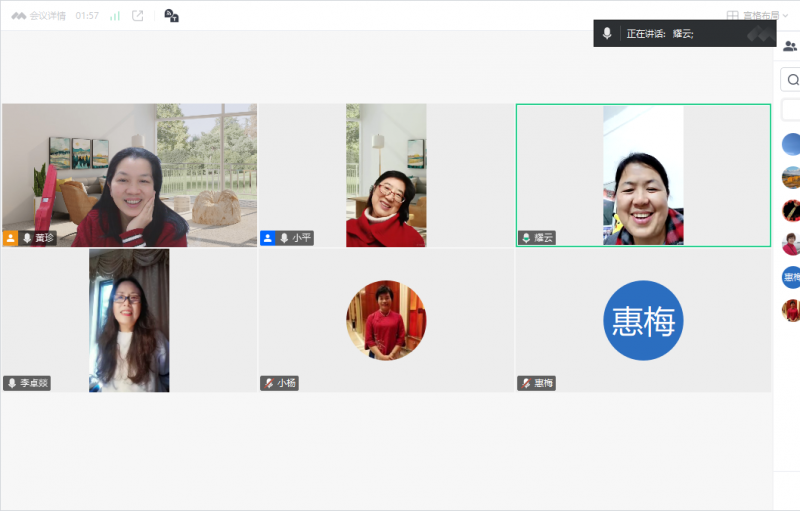The height and width of the screenshot is (511, 800).
Task: Click the member search field
Action: click(x=793, y=80)
